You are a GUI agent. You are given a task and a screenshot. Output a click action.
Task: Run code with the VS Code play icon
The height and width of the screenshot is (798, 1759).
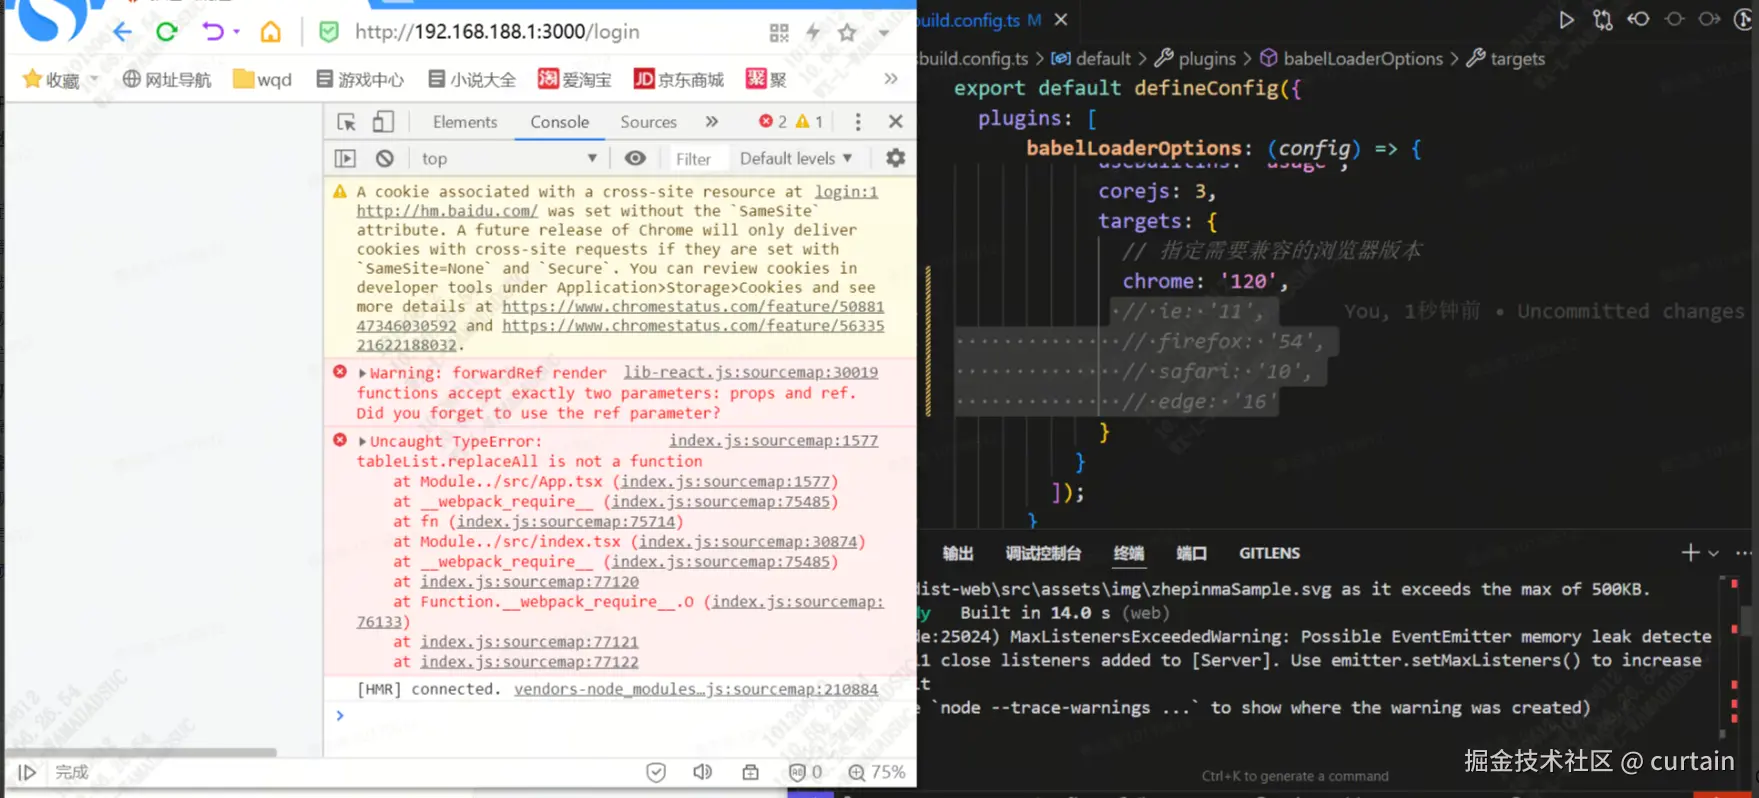(1566, 20)
